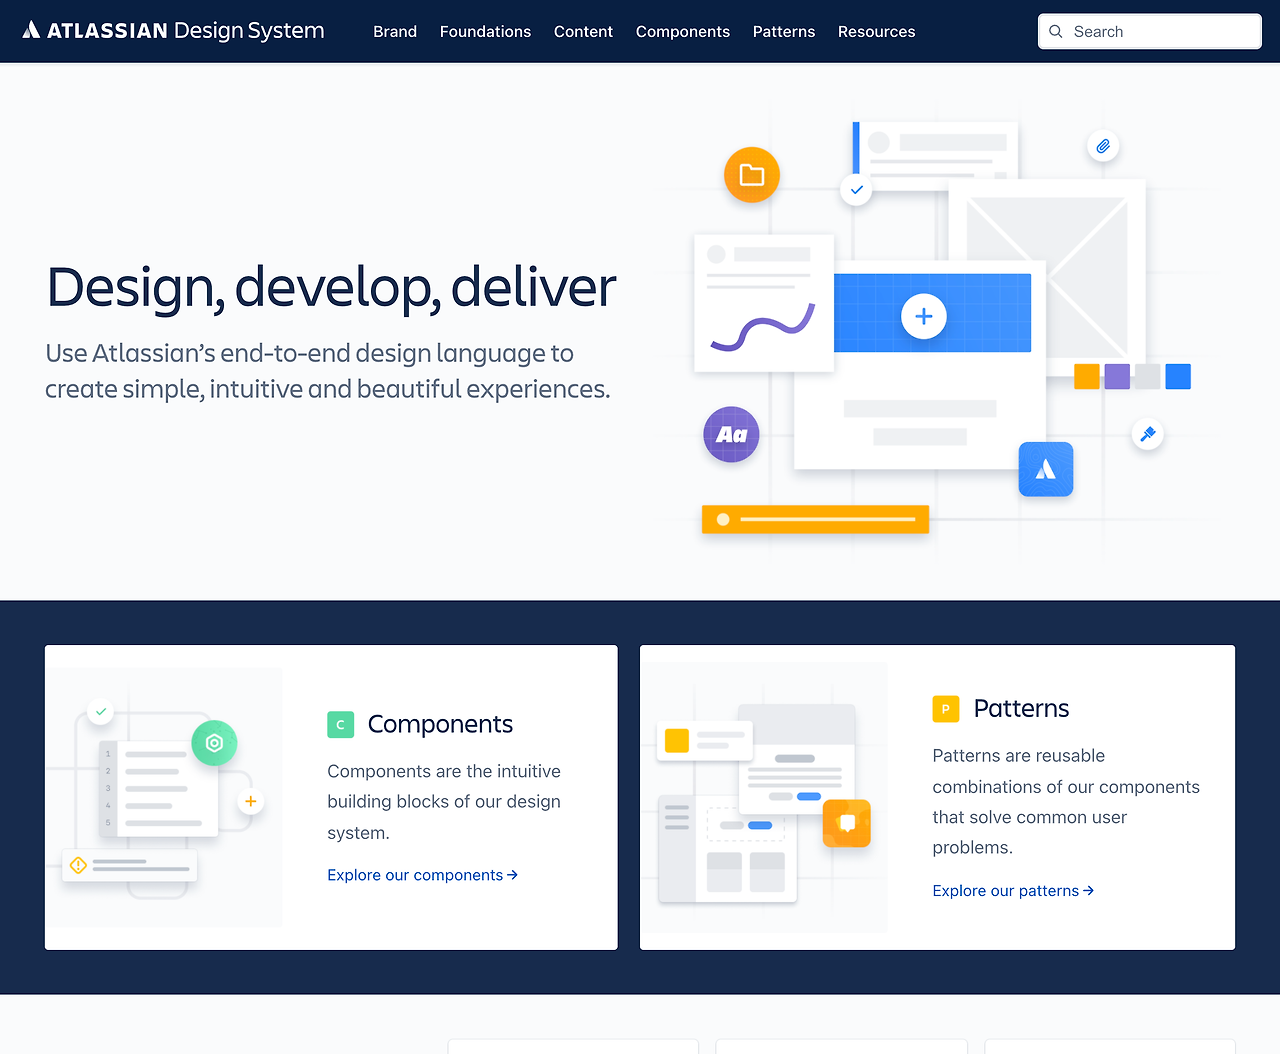The height and width of the screenshot is (1054, 1280).
Task: Click the paperclip badge in the hero illustration
Action: point(1102,145)
